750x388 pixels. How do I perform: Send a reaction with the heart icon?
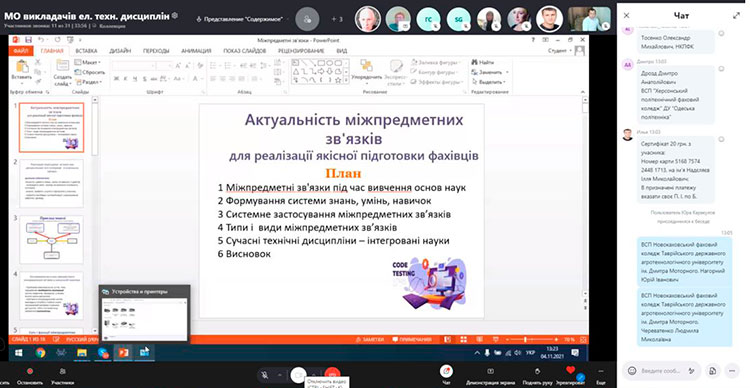pyautogui.click(x=570, y=371)
